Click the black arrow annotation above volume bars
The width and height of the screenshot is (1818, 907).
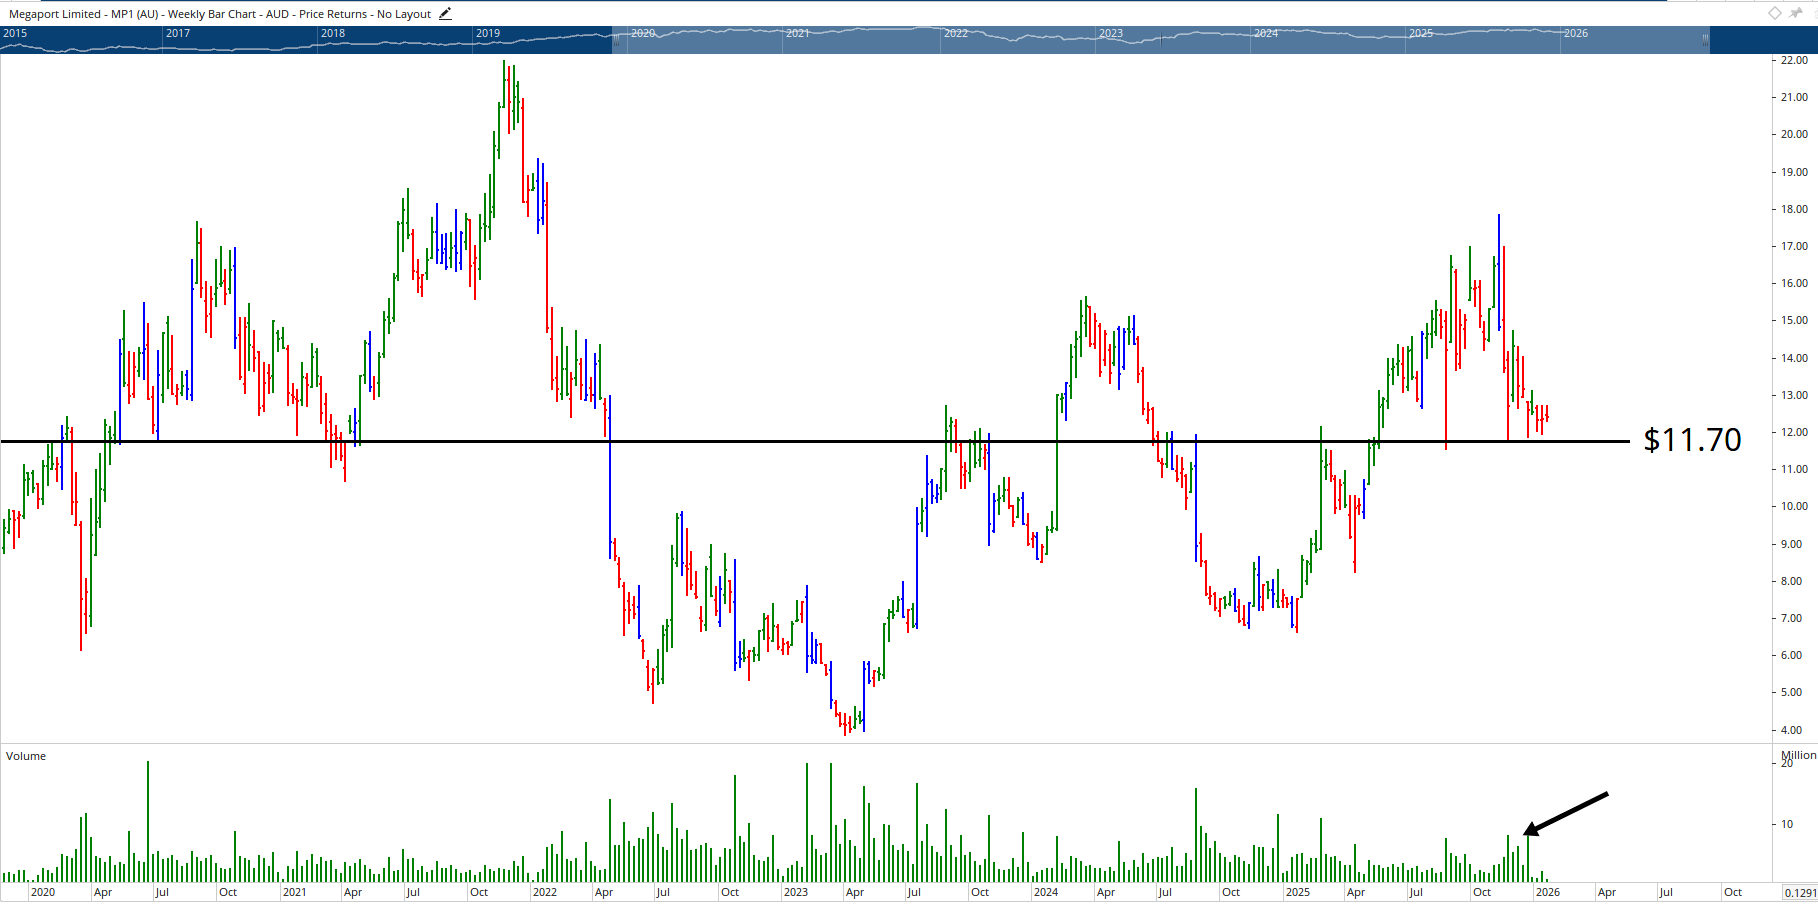(1565, 812)
